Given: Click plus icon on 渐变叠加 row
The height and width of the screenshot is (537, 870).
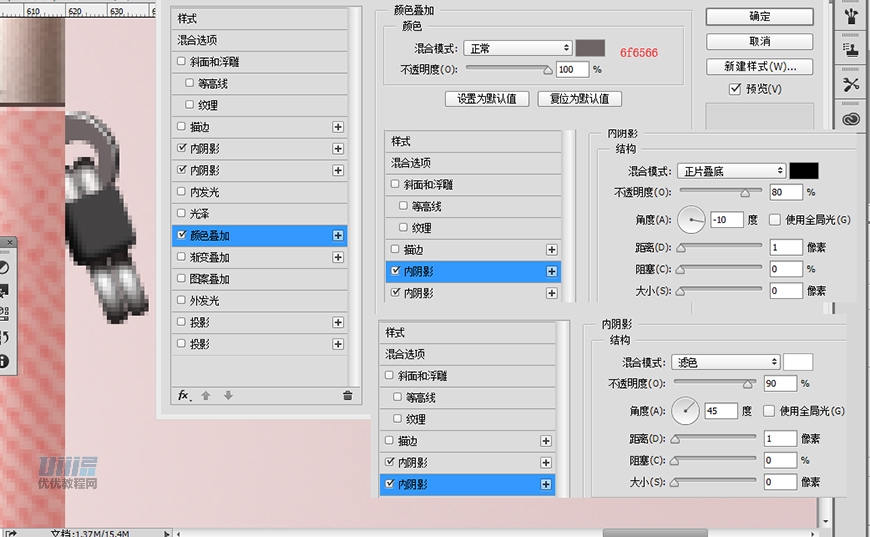Looking at the screenshot, I should click(x=338, y=257).
